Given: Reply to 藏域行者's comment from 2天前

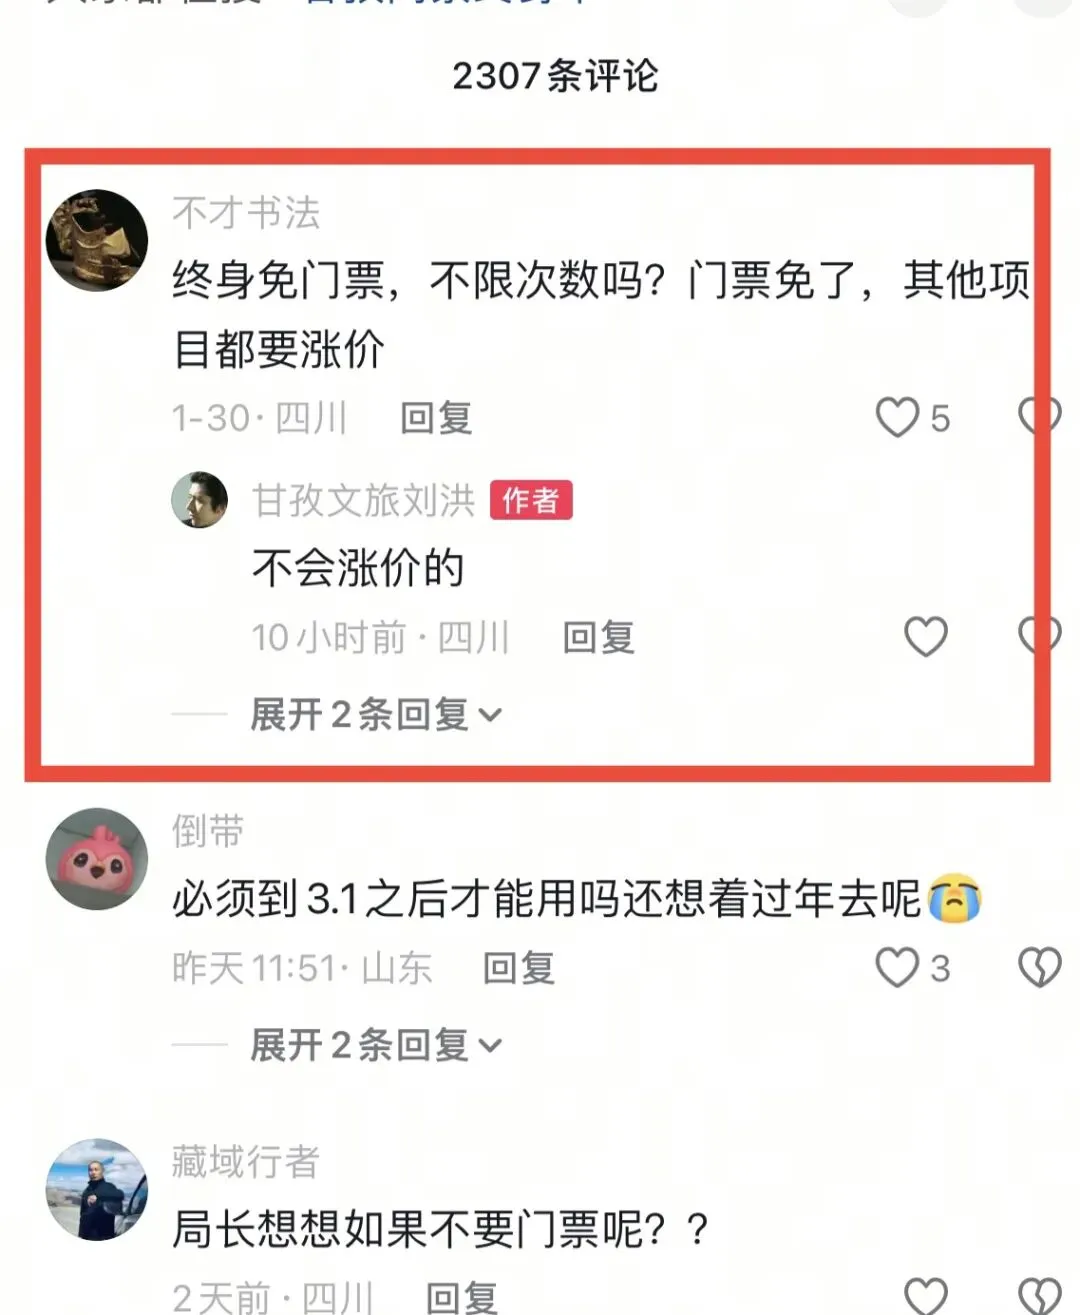Looking at the screenshot, I should pyautogui.click(x=462, y=1298).
